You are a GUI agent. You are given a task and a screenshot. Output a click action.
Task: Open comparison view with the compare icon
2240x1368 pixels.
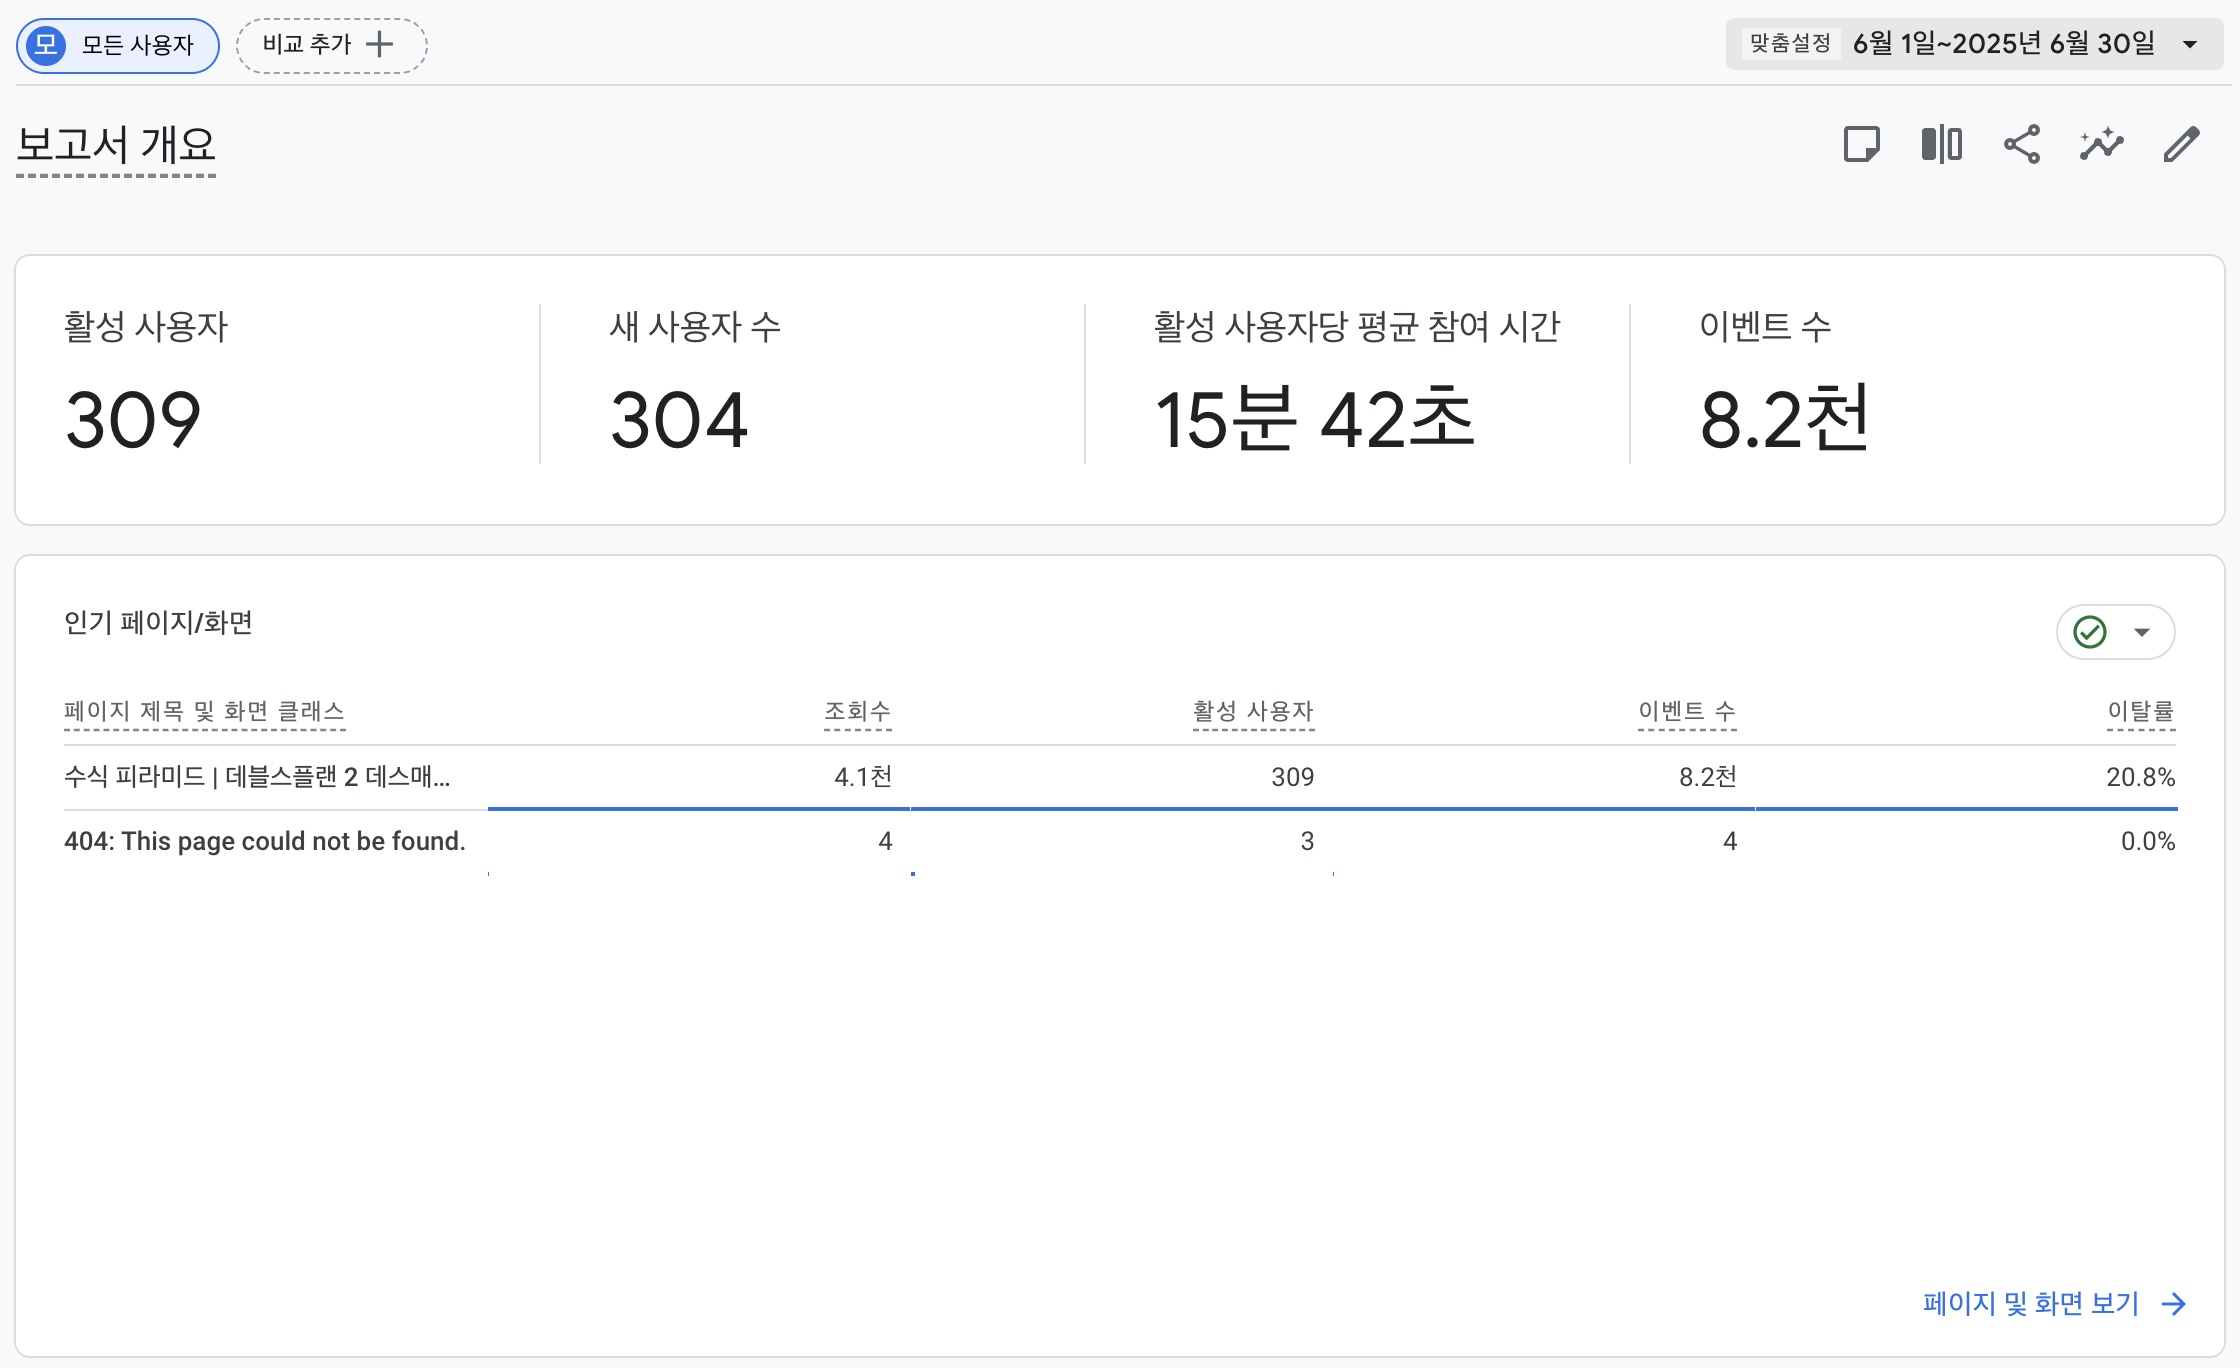coord(1941,144)
